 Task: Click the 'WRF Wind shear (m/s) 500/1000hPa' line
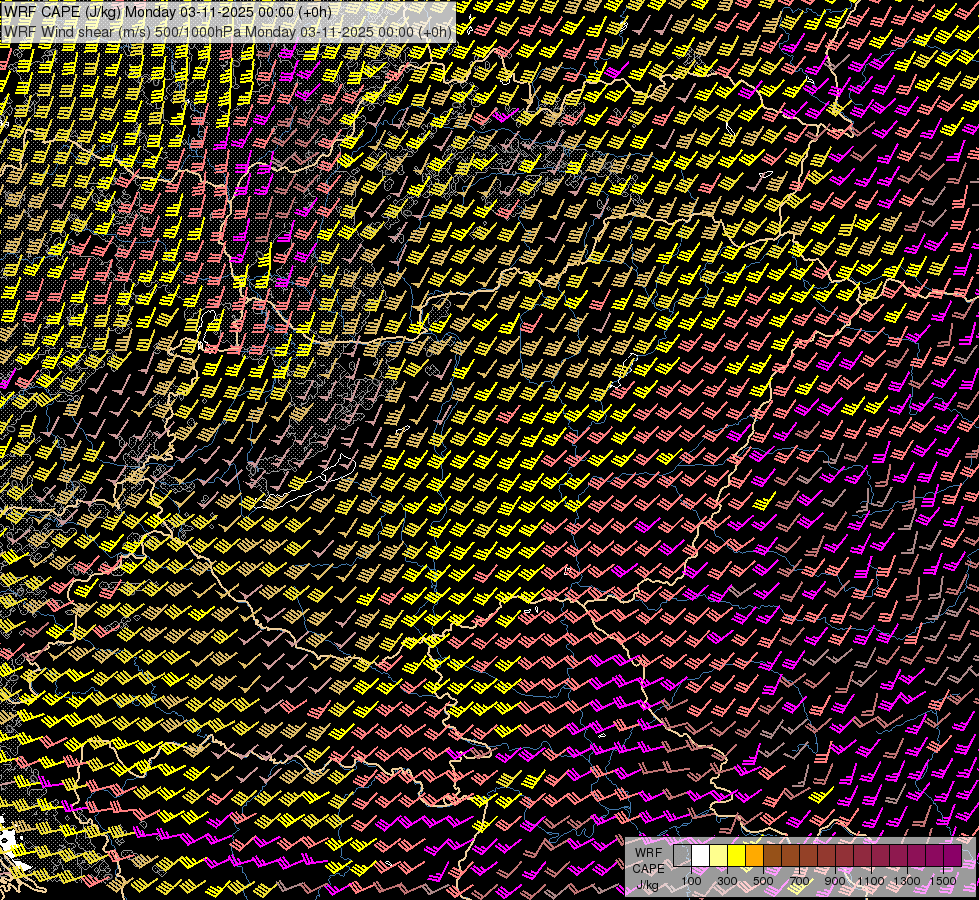click(x=227, y=32)
